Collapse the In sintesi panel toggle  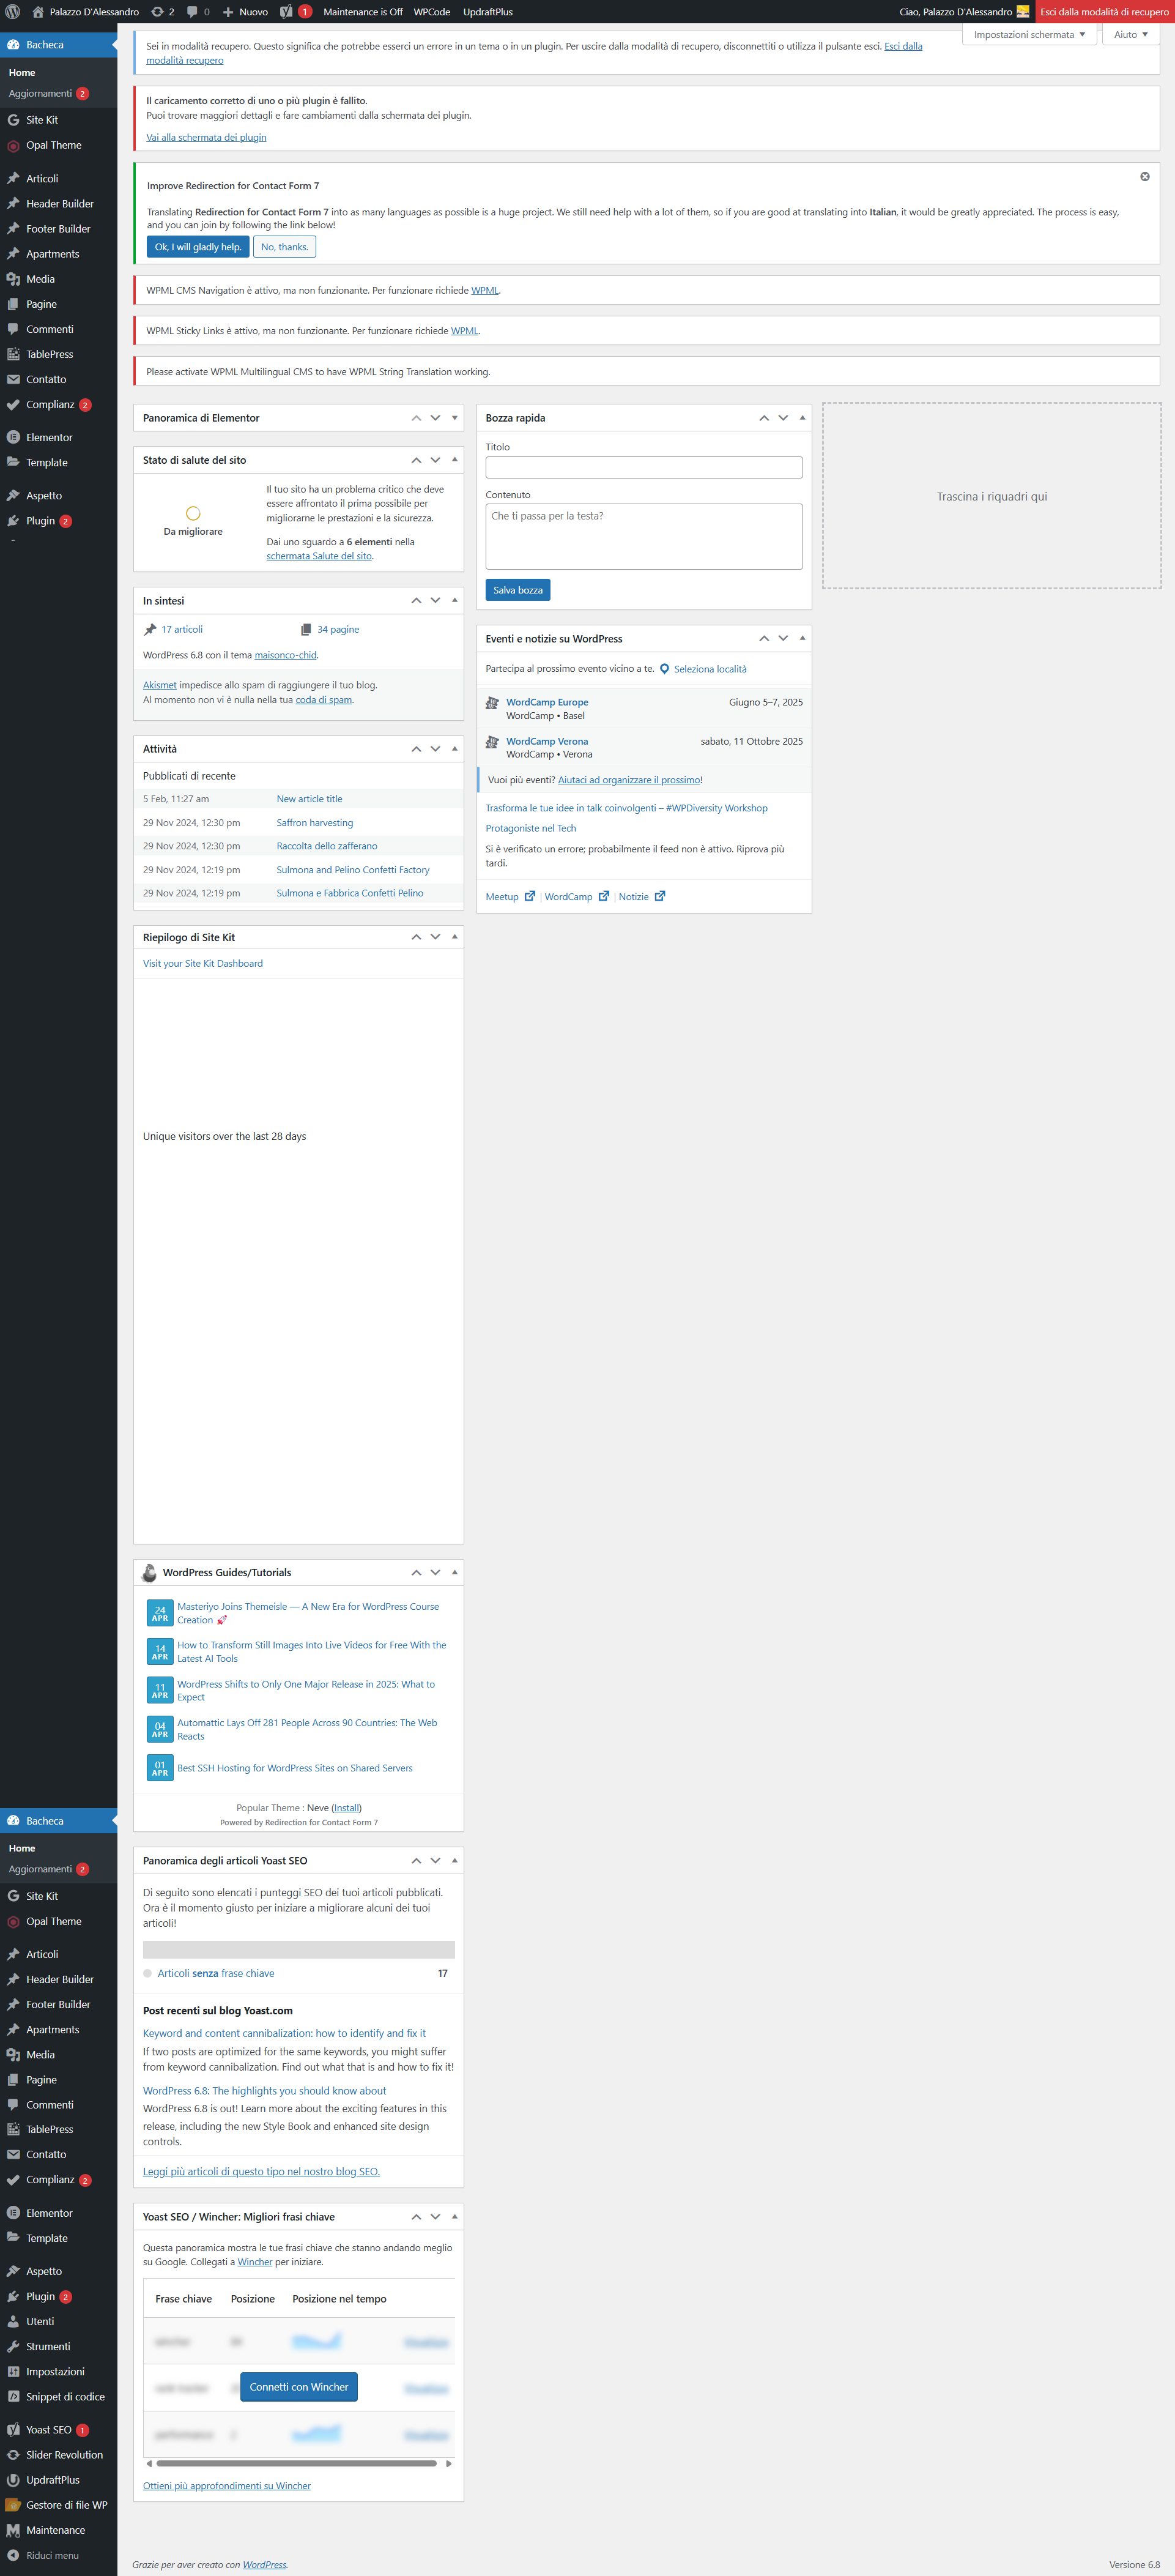pyautogui.click(x=455, y=601)
